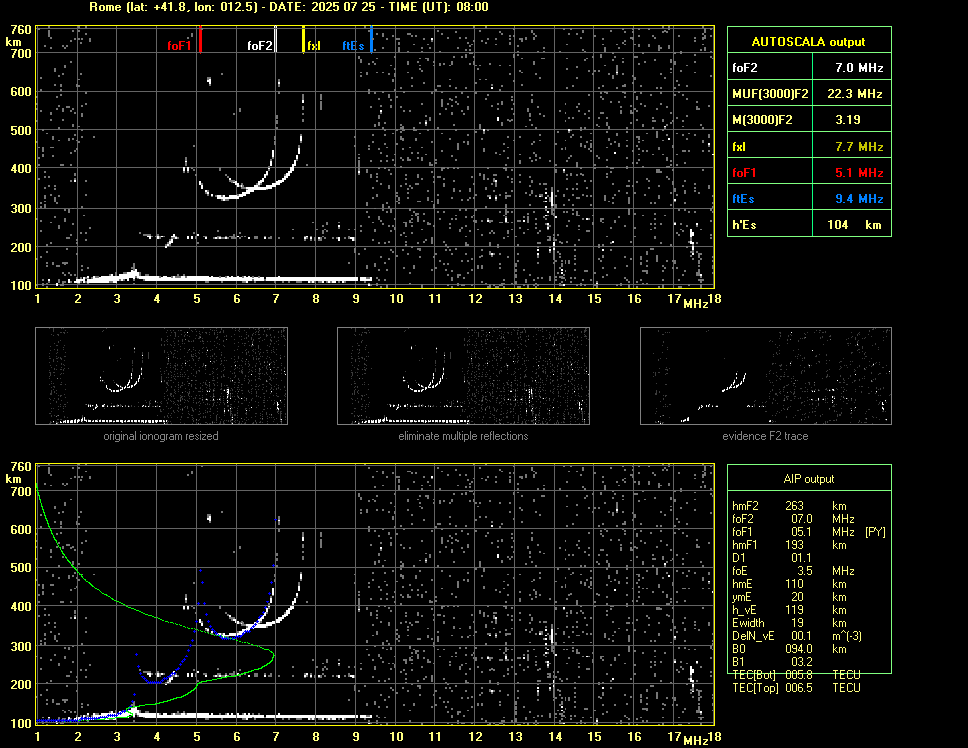The height and width of the screenshot is (748, 968).
Task: Click the M(3000)F2 label
Action: tap(762, 120)
